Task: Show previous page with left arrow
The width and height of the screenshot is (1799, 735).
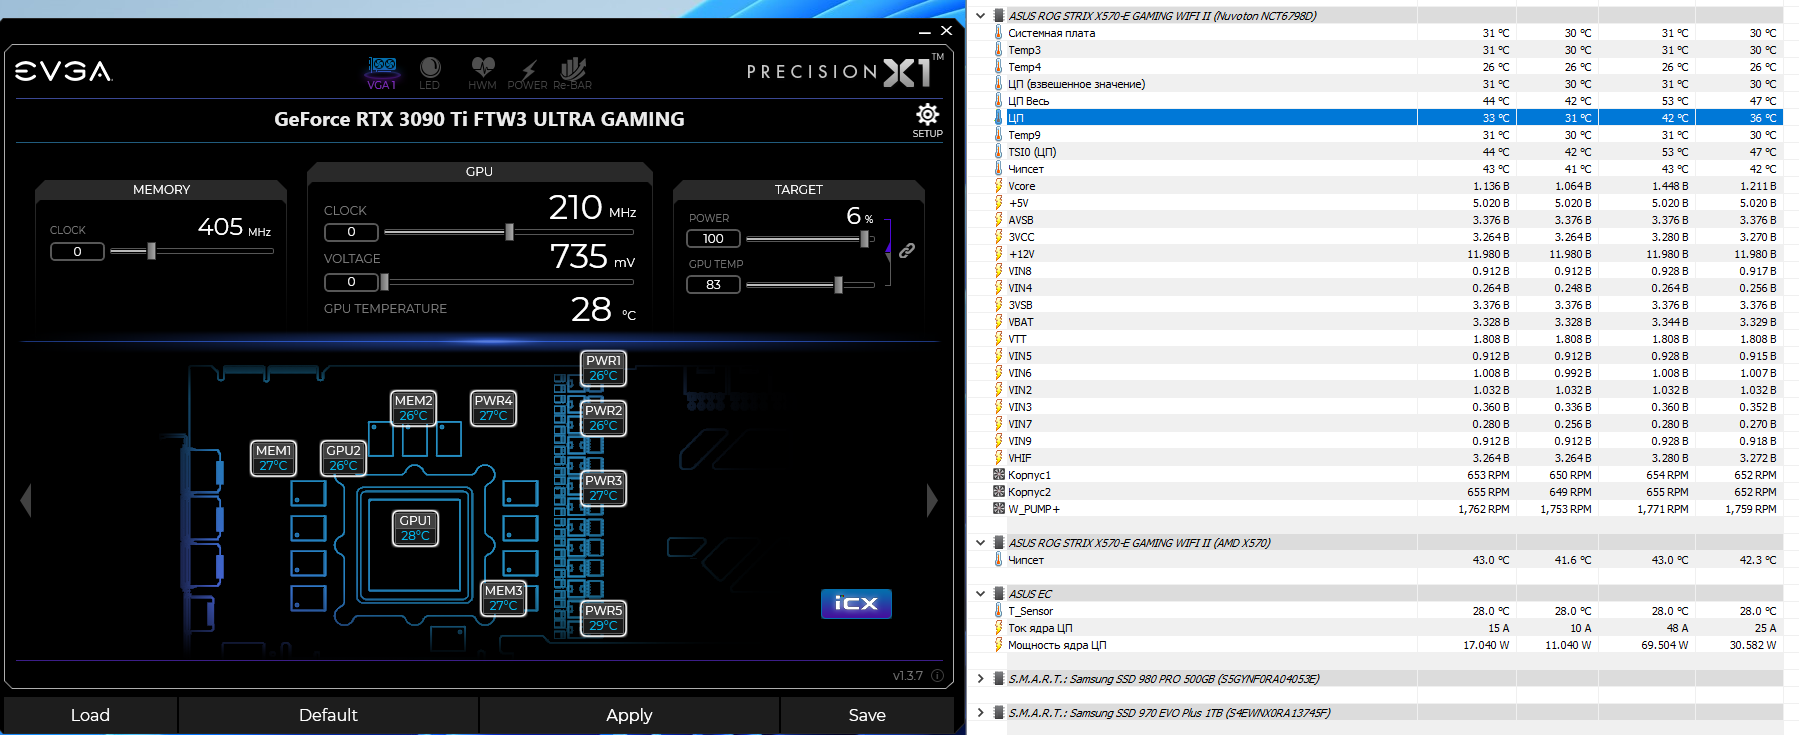Action: pos(26,500)
